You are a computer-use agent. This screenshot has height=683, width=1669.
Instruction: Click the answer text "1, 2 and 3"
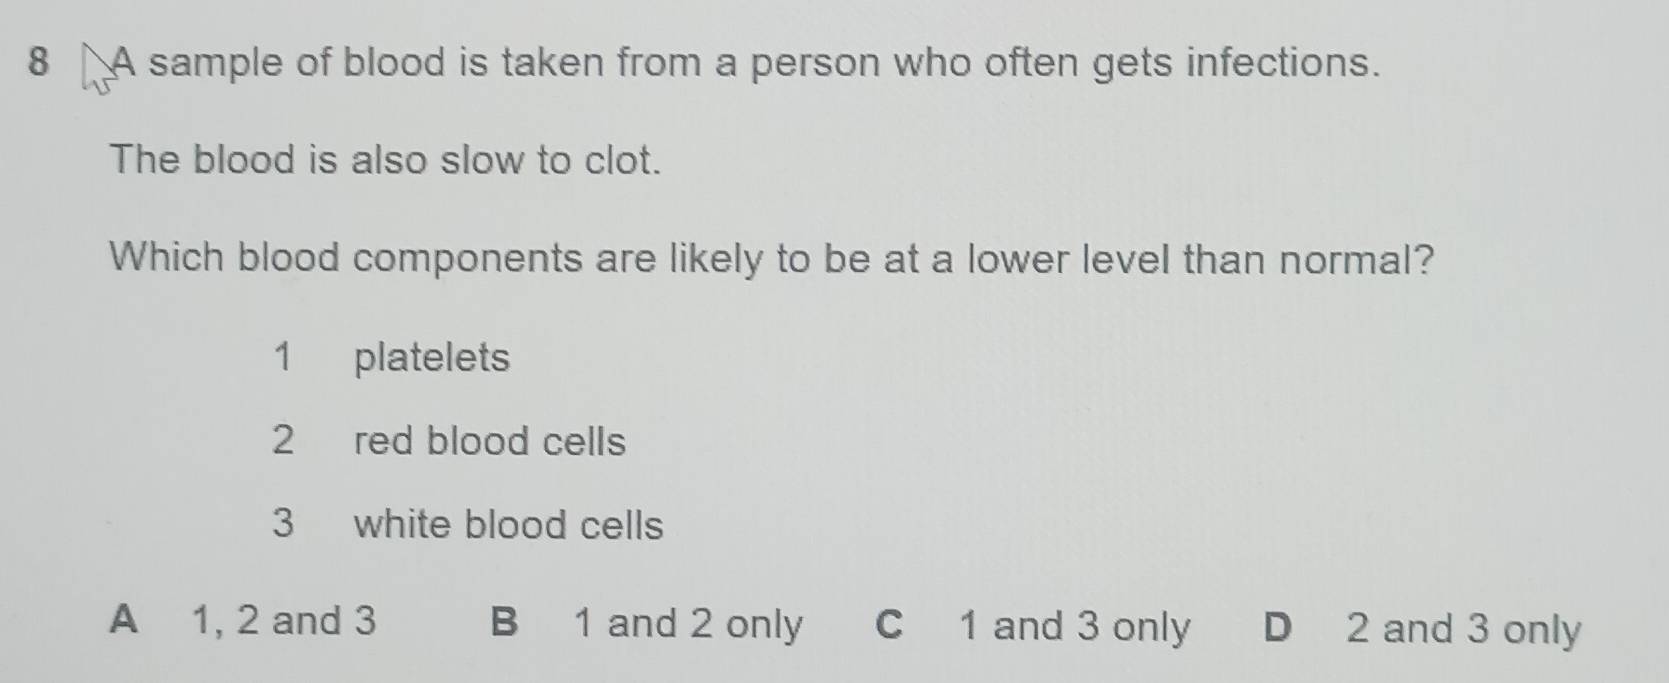coord(284,621)
